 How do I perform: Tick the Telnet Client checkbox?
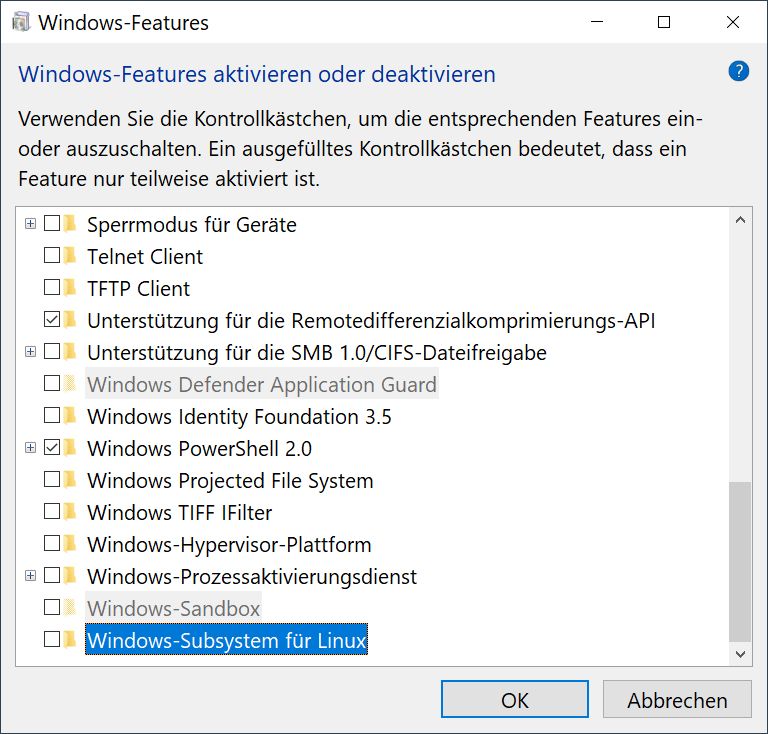52,255
